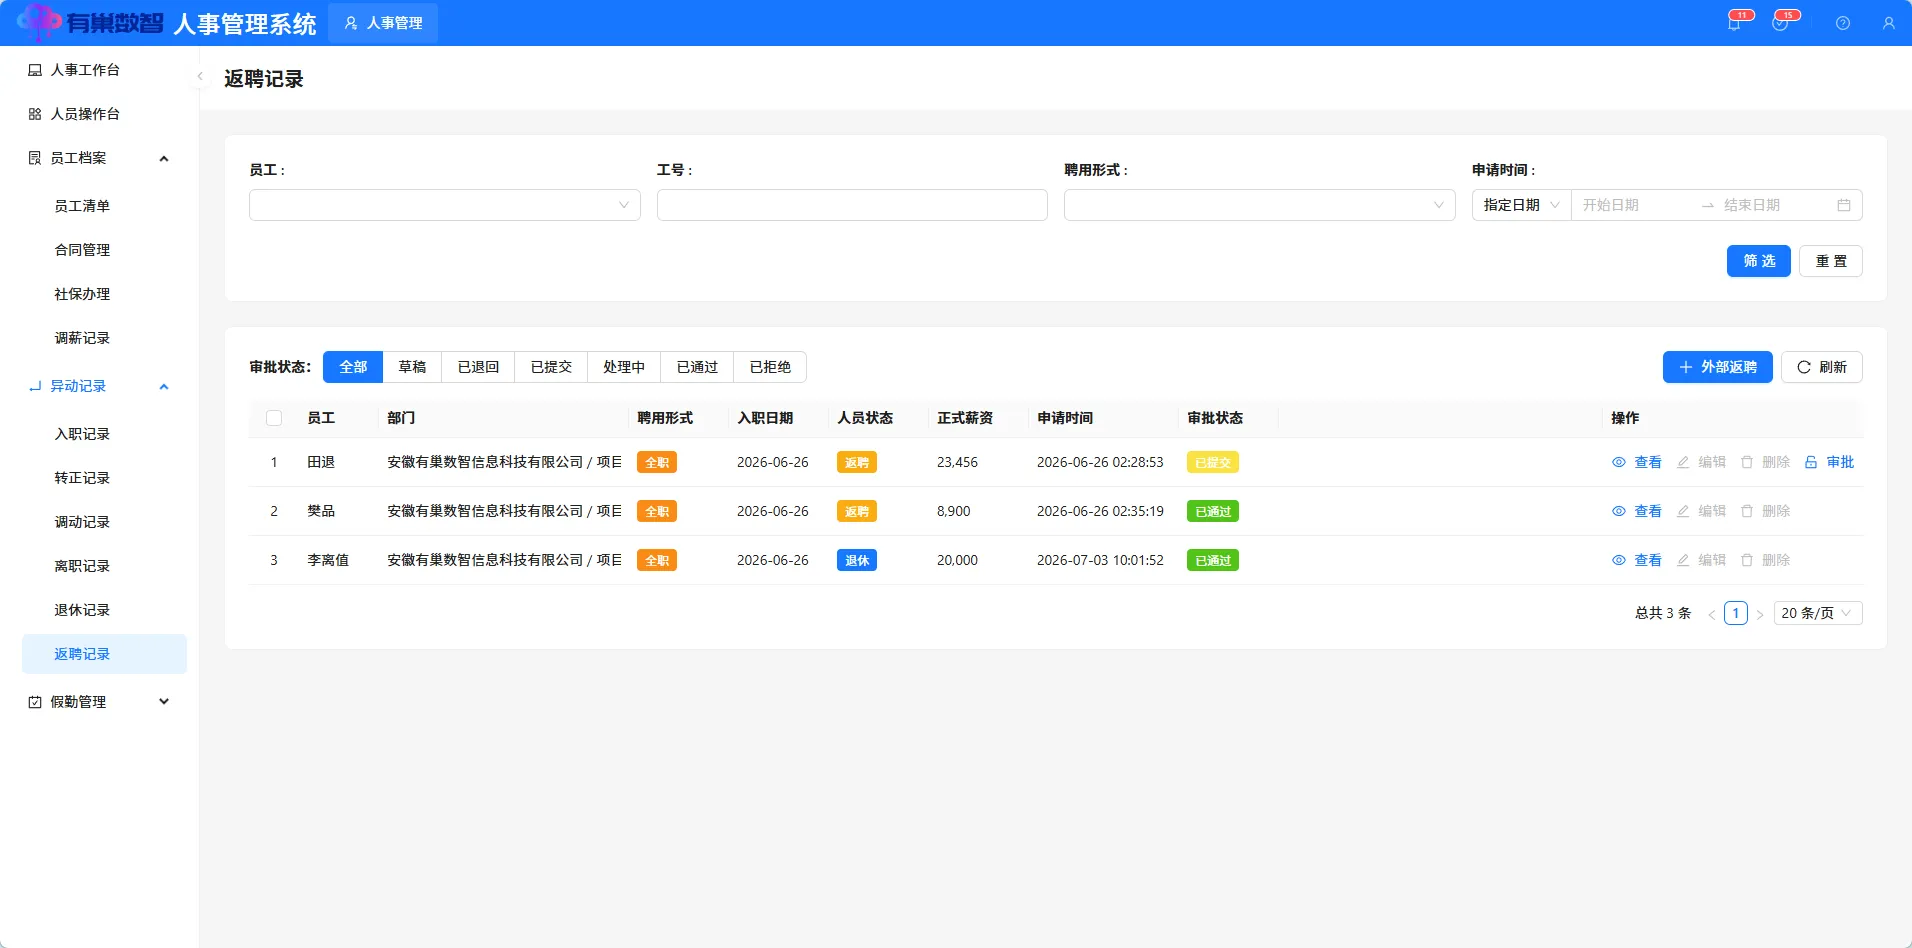Select the 处理中 status tab
The image size is (1912, 948).
624,367
